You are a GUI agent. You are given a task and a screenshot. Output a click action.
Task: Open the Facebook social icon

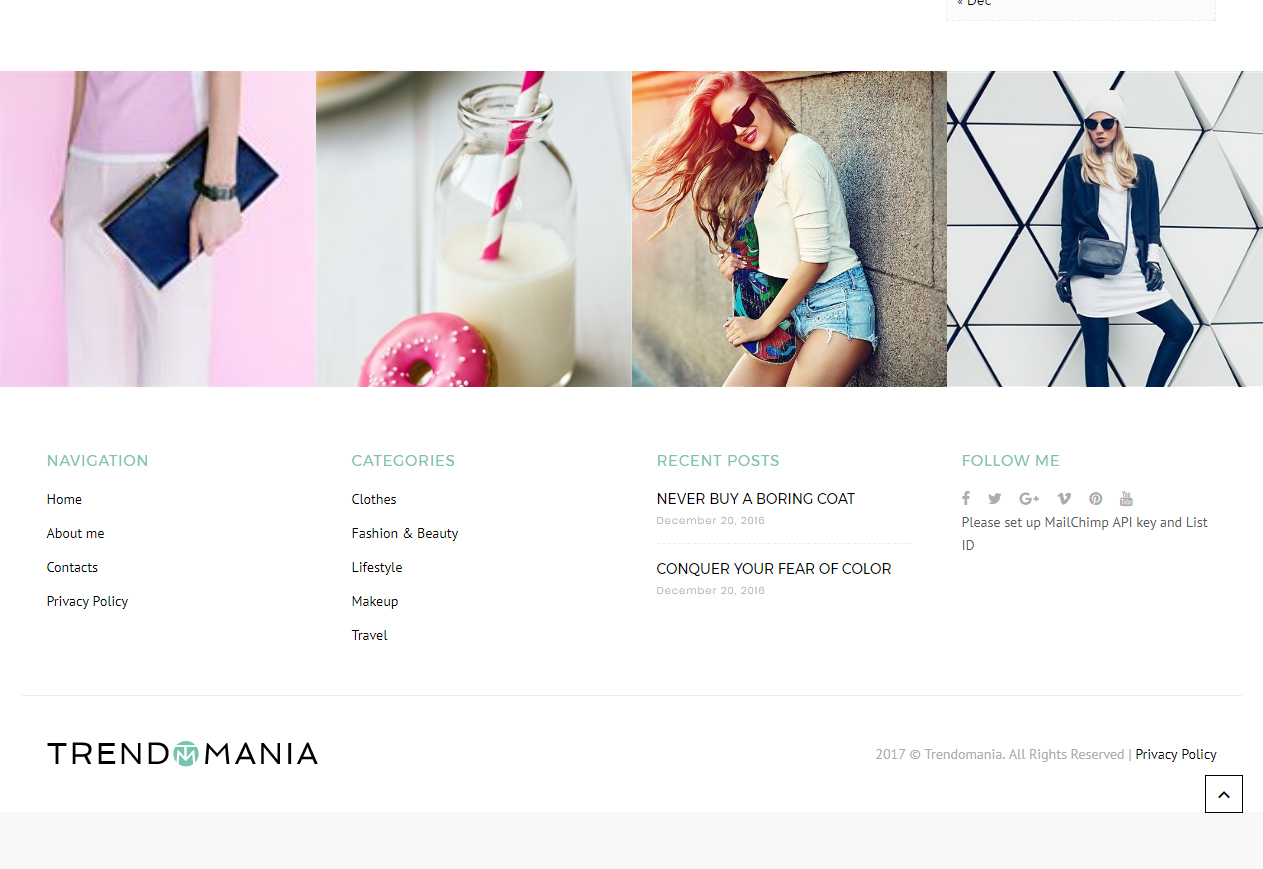(966, 498)
